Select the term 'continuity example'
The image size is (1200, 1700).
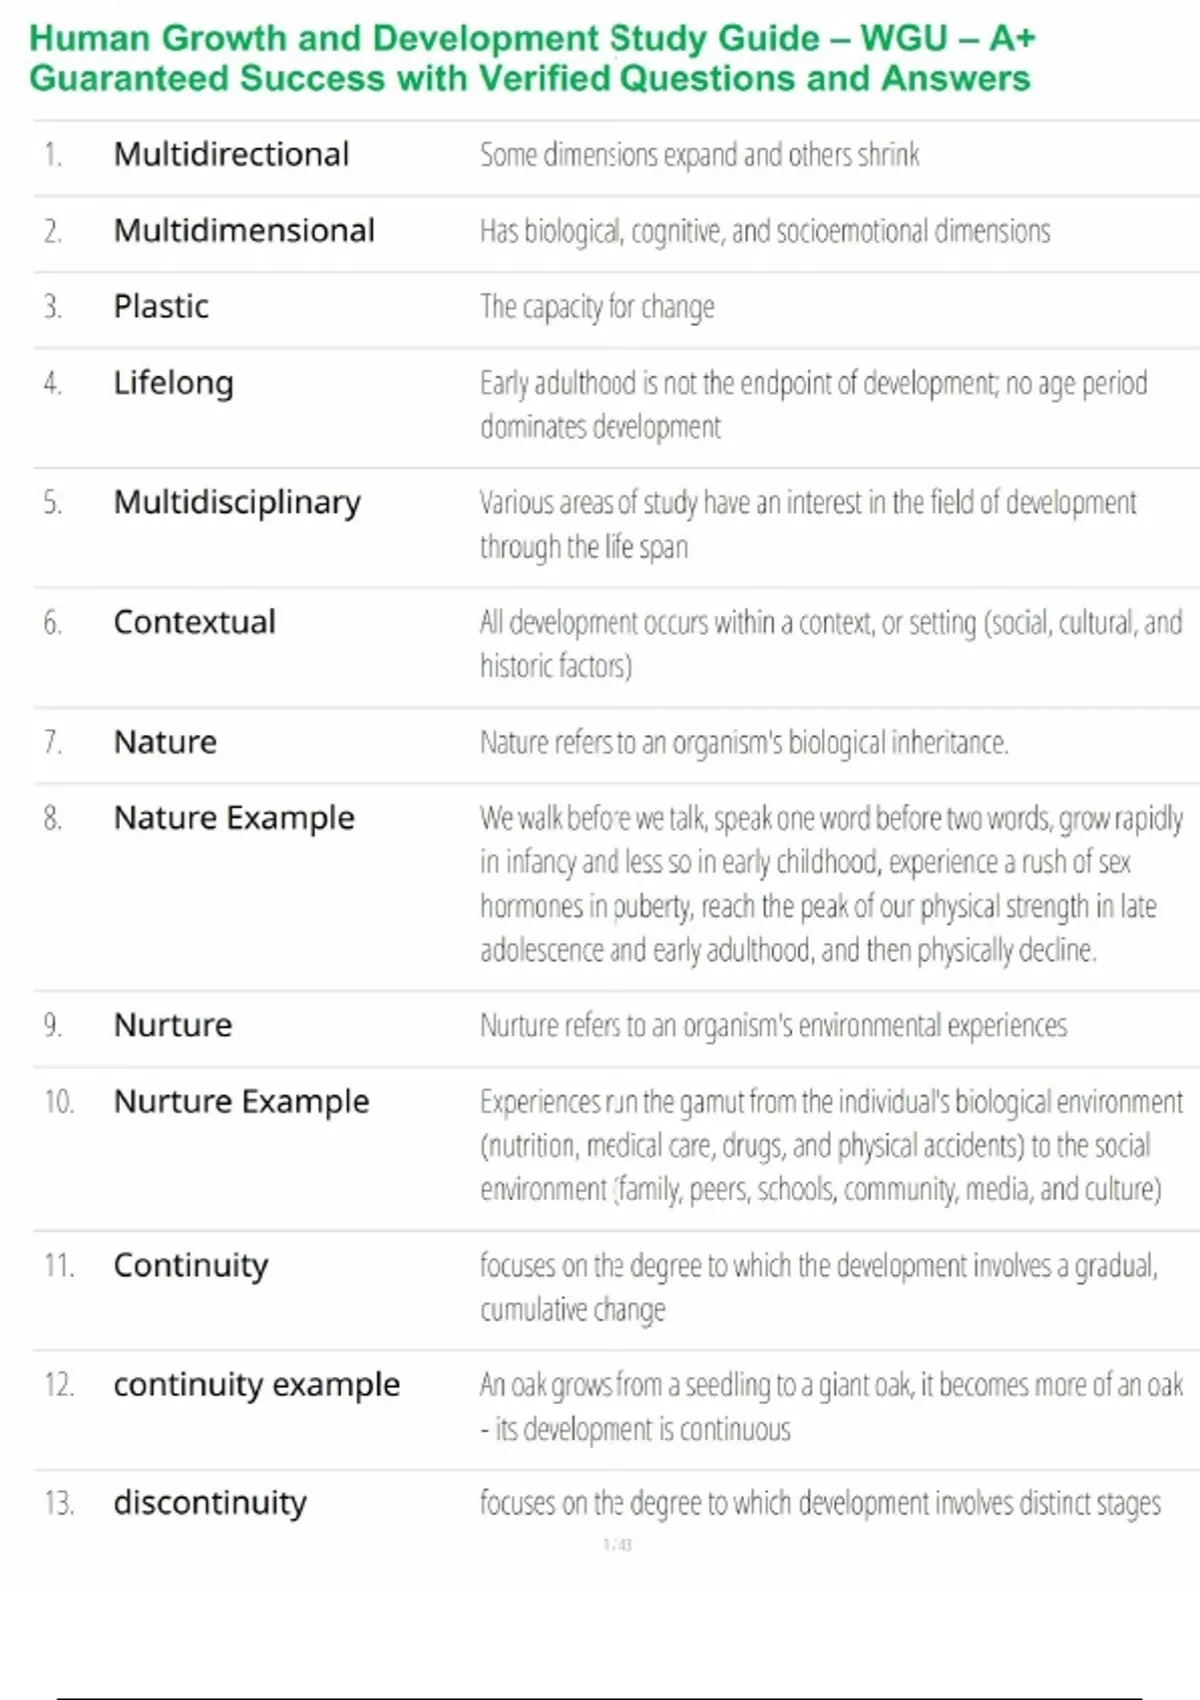click(256, 1384)
